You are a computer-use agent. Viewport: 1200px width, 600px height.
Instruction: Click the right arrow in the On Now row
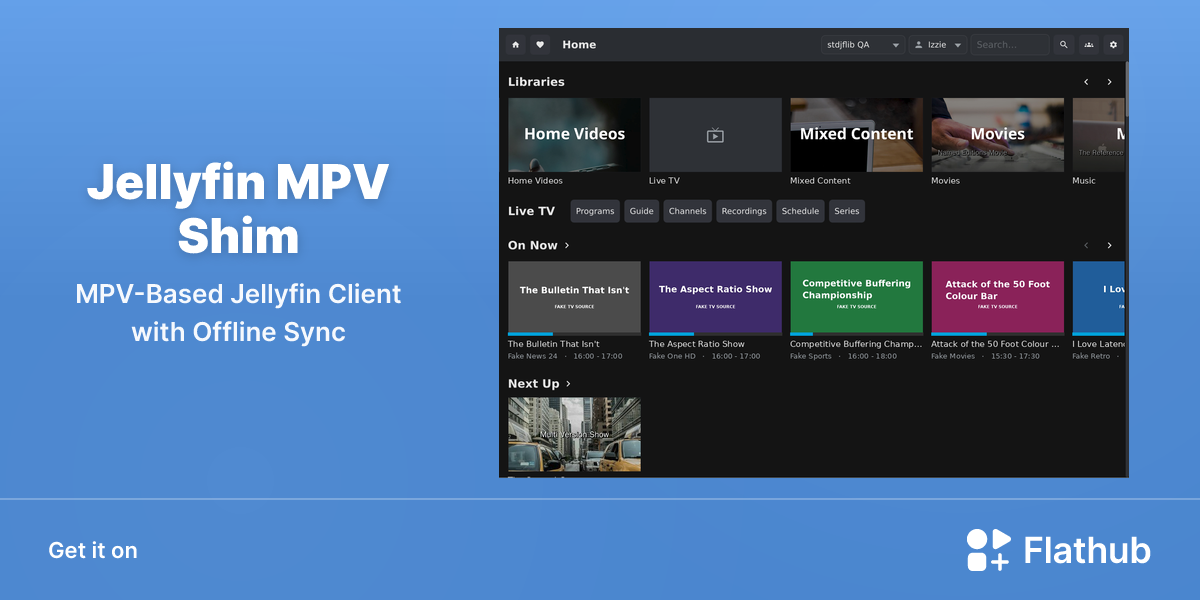coord(1109,245)
